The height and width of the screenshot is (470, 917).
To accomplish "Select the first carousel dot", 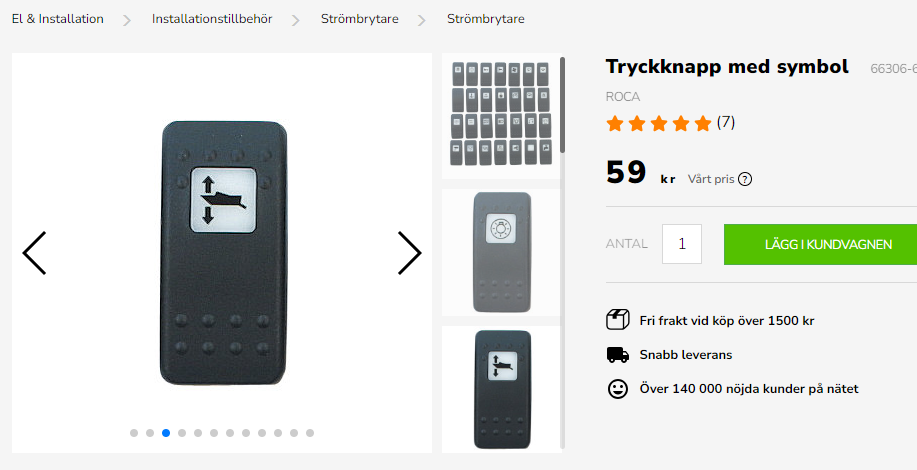I will (134, 433).
